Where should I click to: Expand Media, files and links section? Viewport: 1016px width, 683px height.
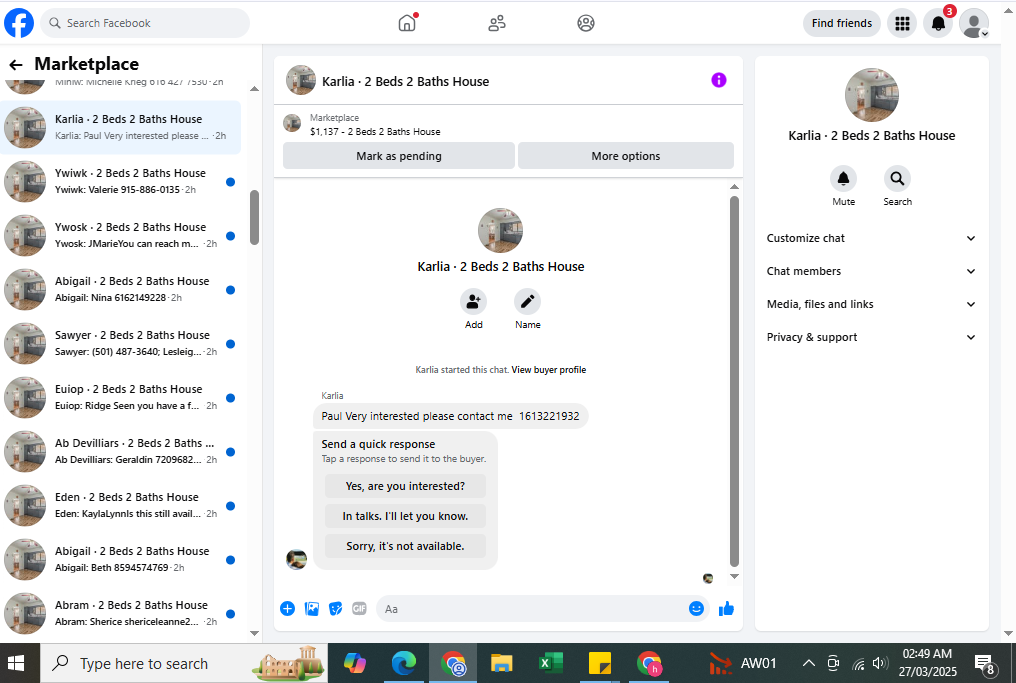[871, 305]
